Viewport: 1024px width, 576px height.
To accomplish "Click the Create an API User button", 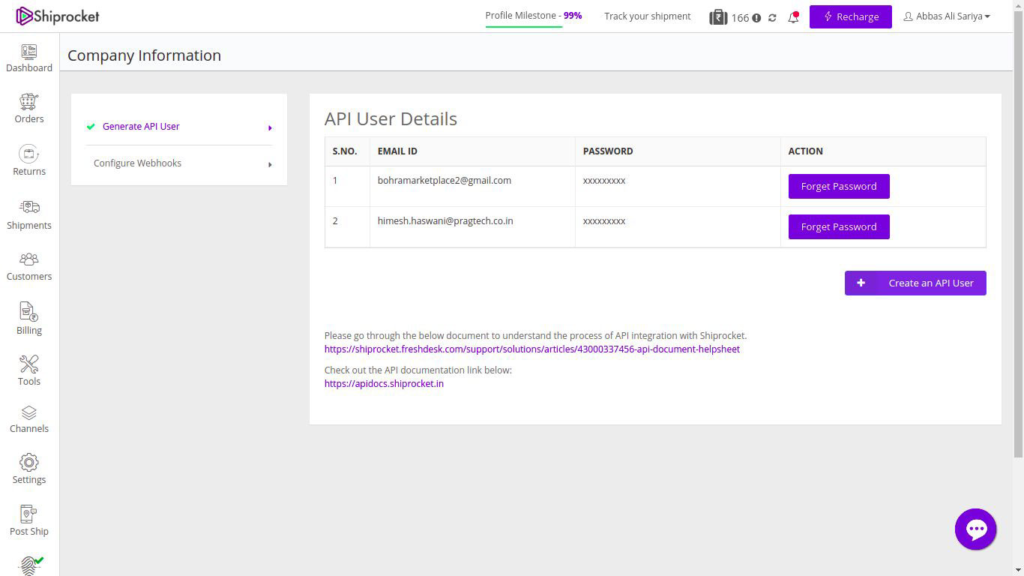I will (914, 283).
